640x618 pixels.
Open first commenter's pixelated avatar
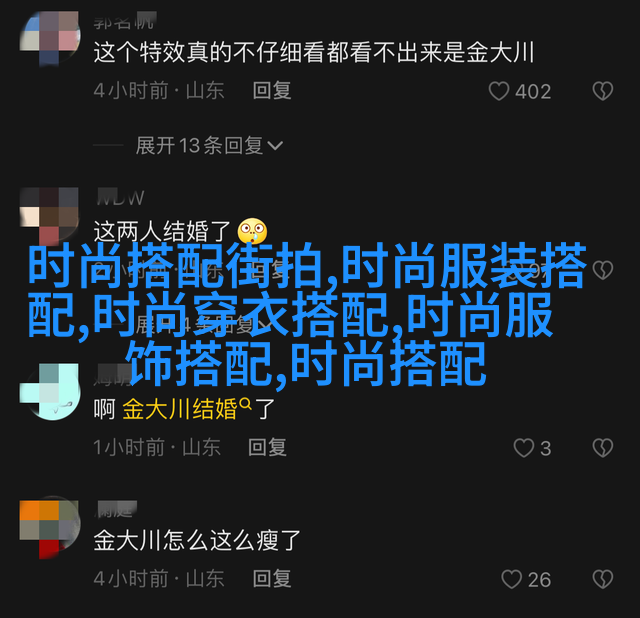pos(50,38)
